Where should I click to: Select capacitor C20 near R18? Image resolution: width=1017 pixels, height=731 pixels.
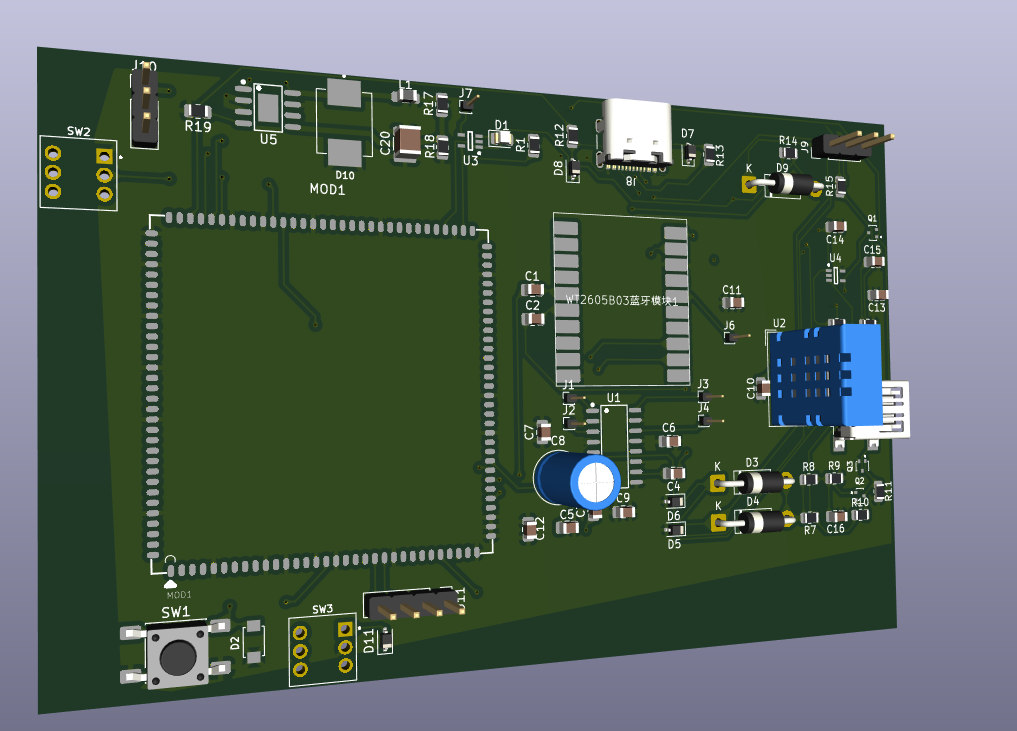coord(407,143)
